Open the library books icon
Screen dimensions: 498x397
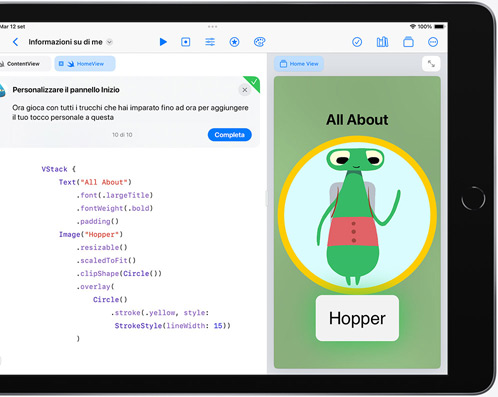tap(382, 42)
